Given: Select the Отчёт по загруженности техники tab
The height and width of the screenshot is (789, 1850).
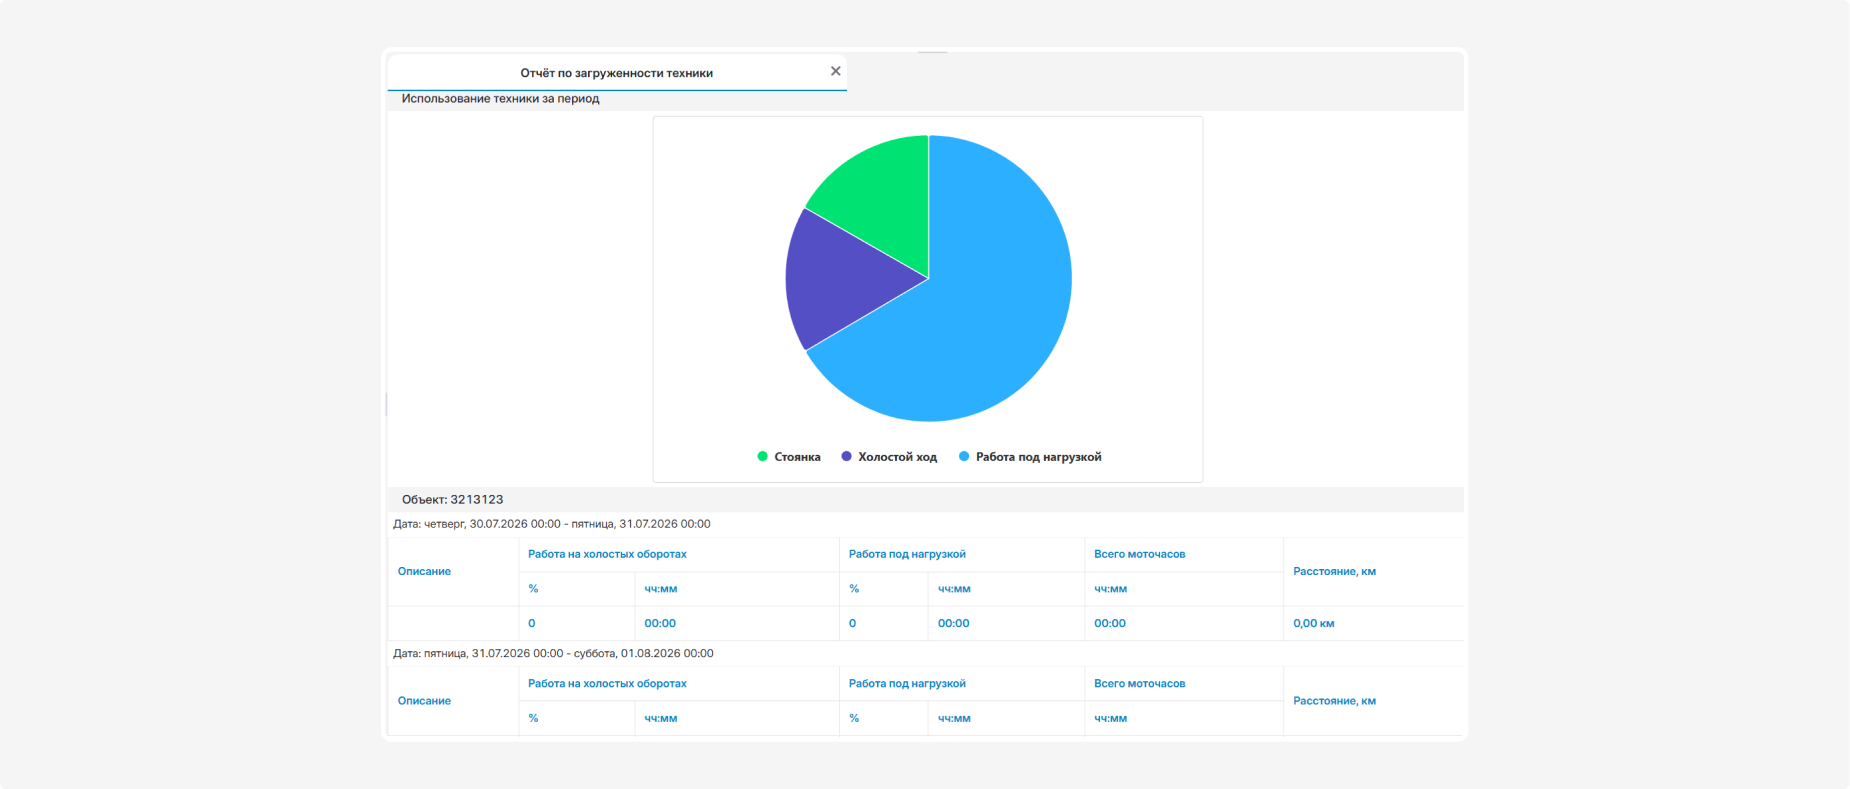Looking at the screenshot, I should click(616, 73).
